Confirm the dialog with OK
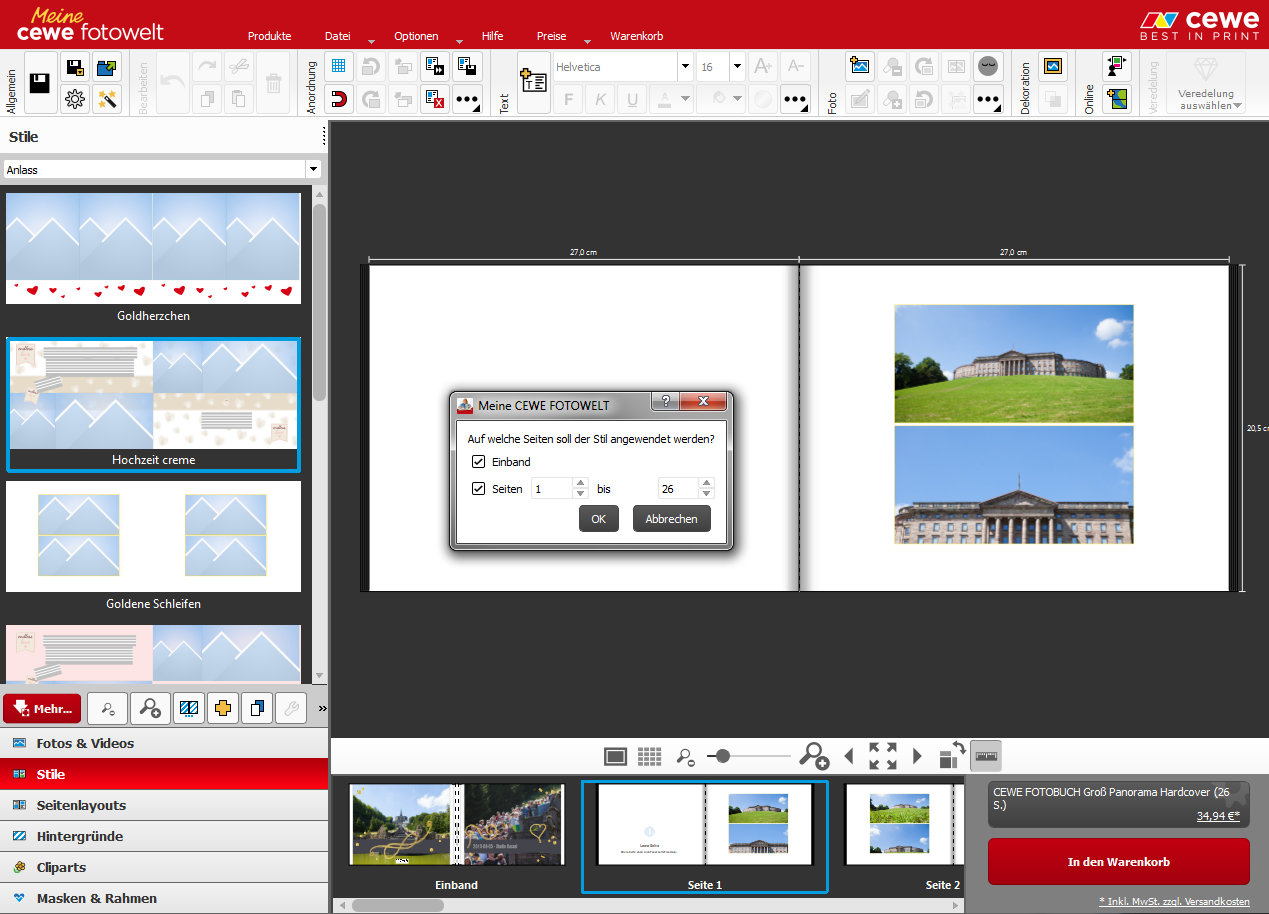The width and height of the screenshot is (1269, 914). (598, 519)
